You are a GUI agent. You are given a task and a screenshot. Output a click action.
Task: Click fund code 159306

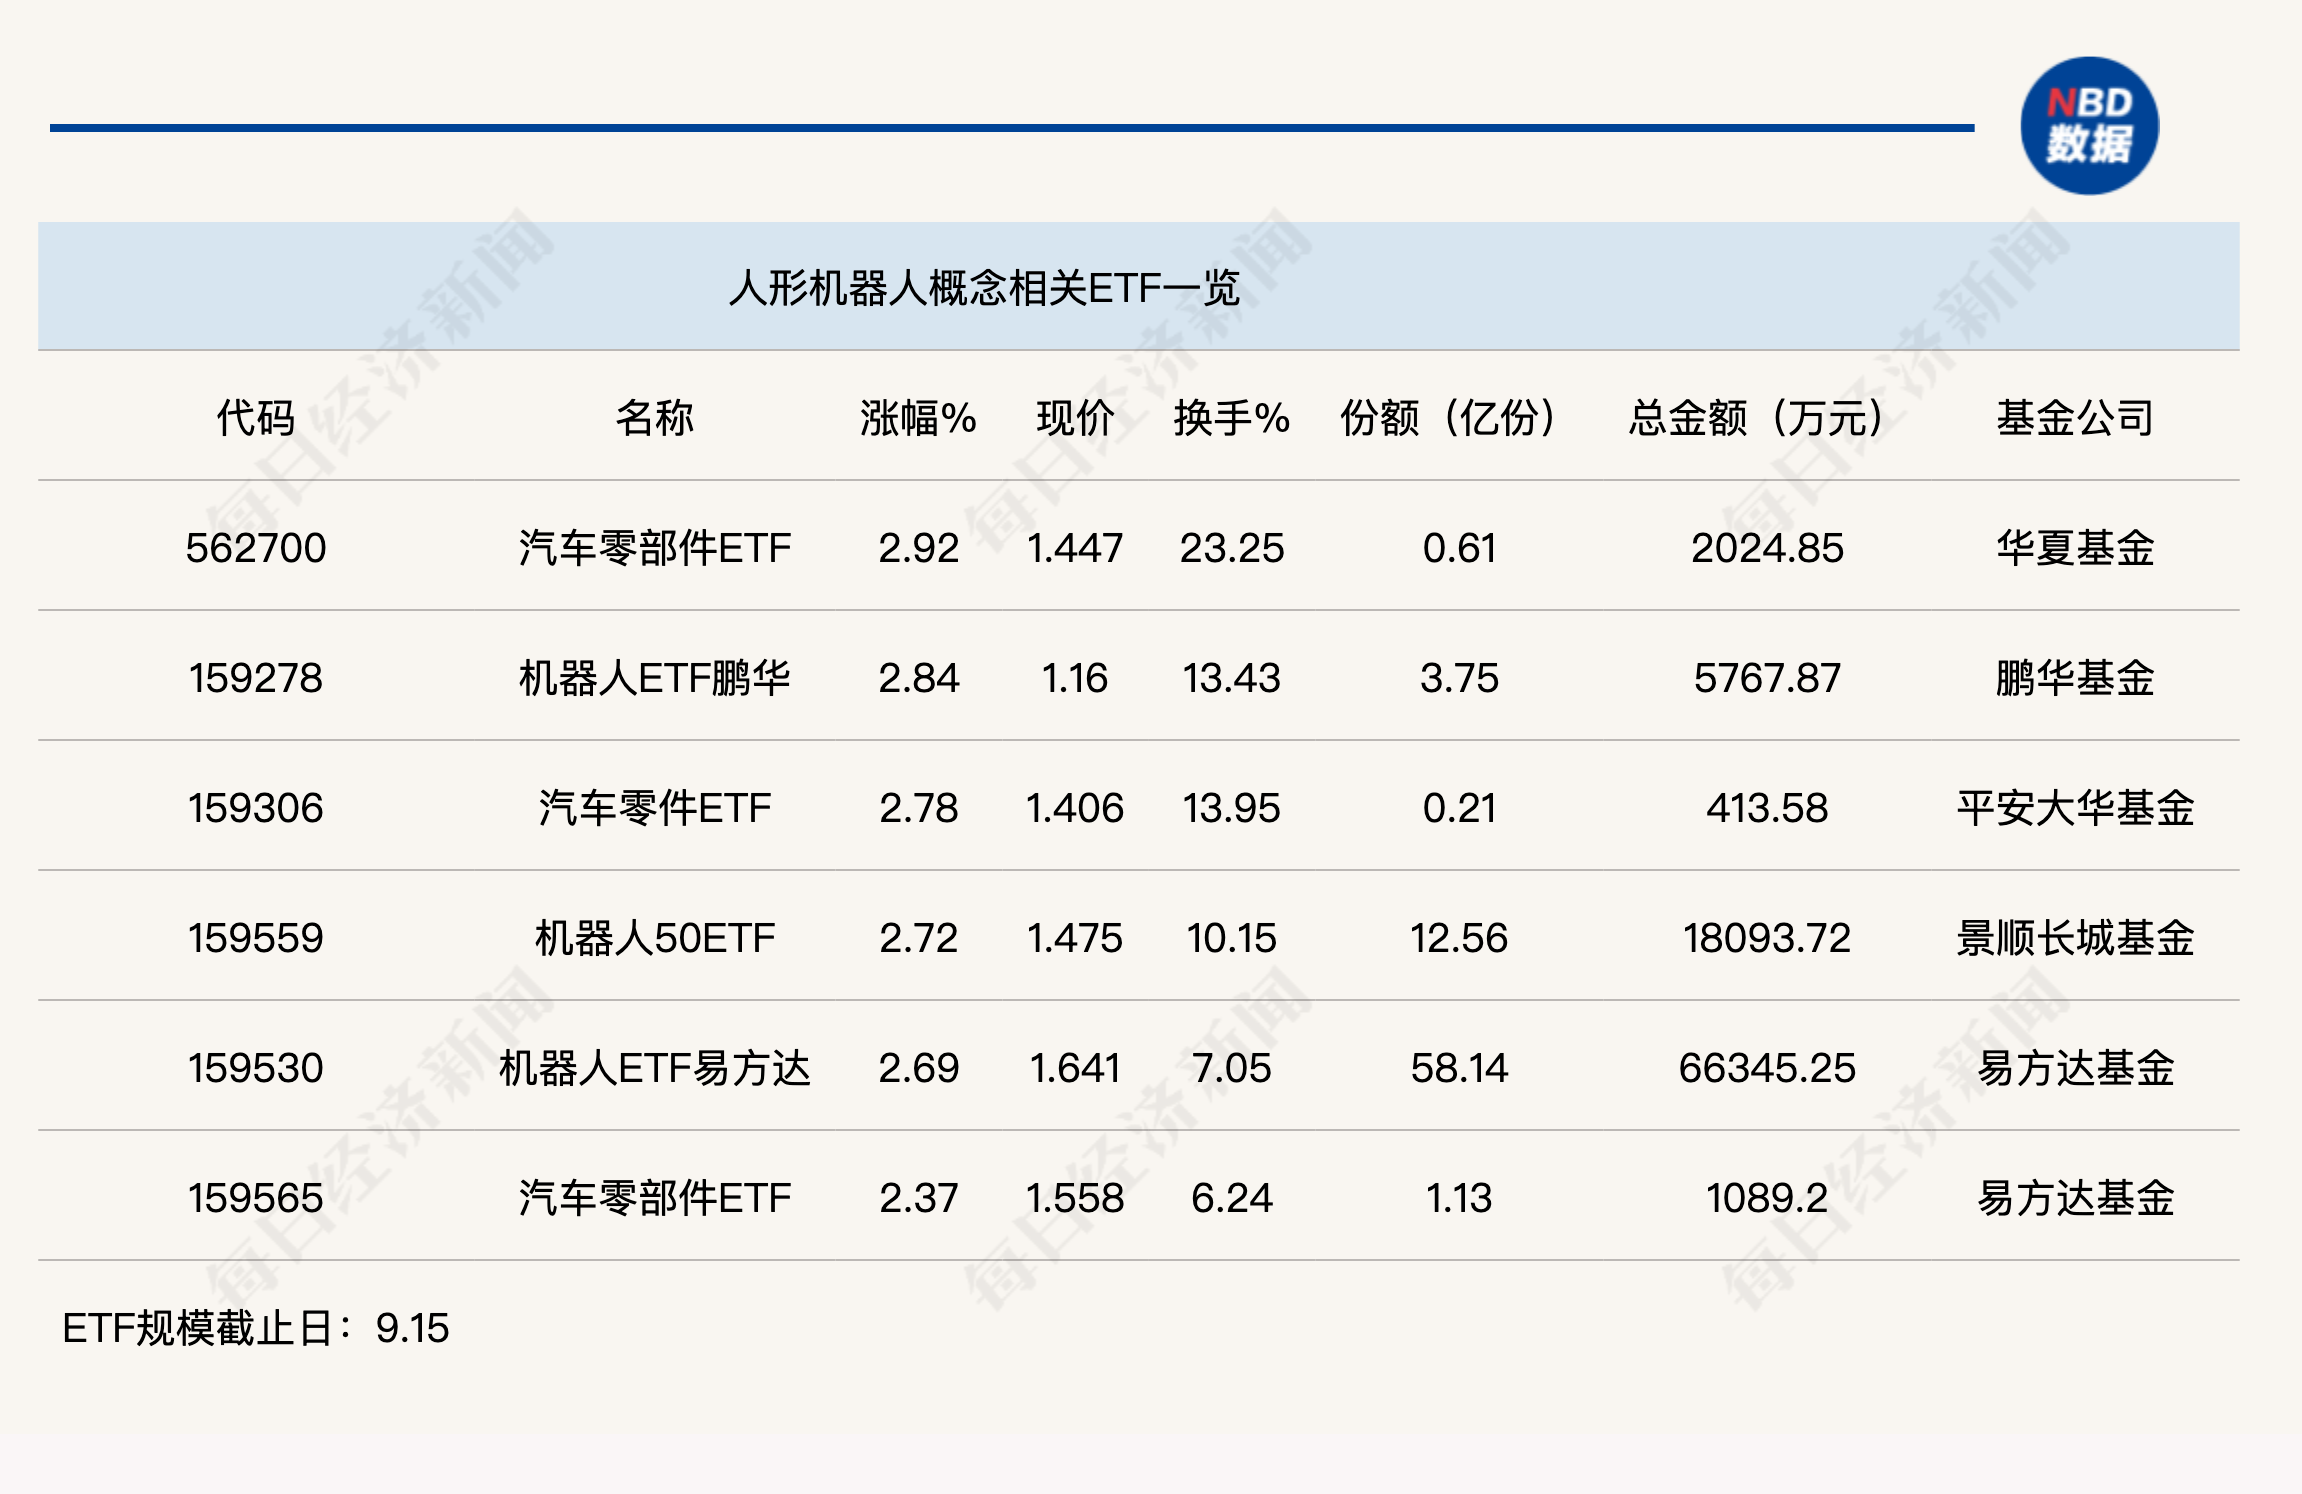(x=256, y=808)
